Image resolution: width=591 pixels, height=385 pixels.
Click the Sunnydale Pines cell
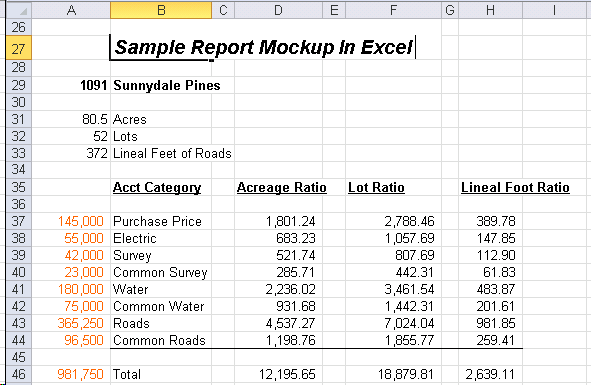point(167,85)
